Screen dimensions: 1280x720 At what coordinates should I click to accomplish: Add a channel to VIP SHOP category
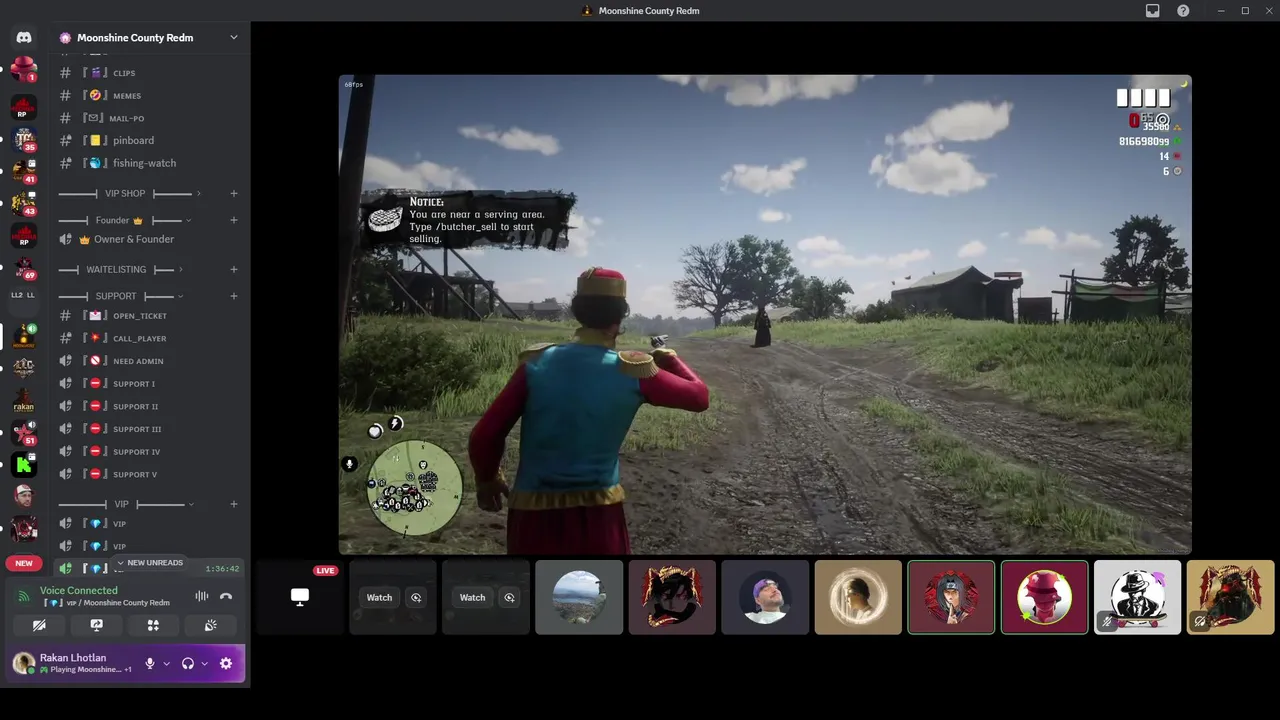(233, 194)
